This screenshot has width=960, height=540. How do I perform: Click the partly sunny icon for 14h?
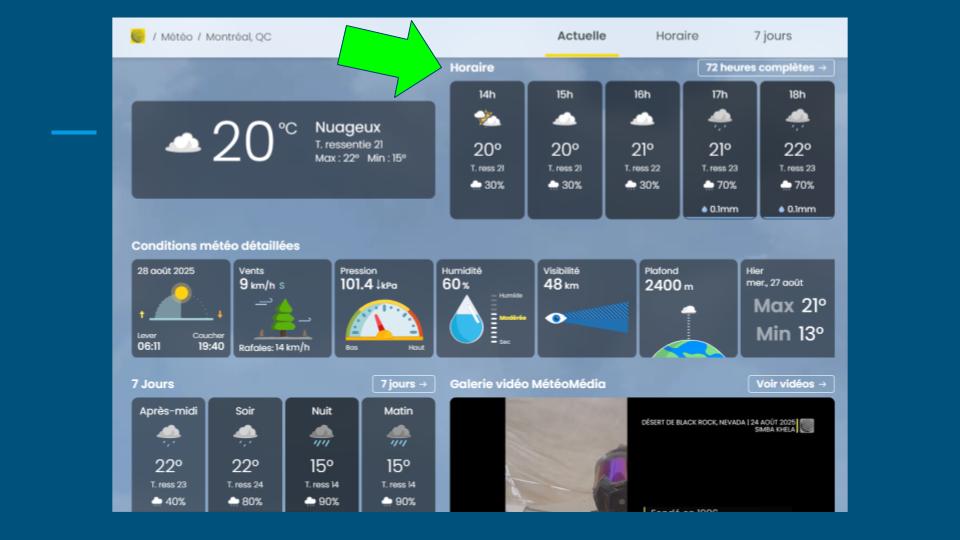(x=487, y=119)
